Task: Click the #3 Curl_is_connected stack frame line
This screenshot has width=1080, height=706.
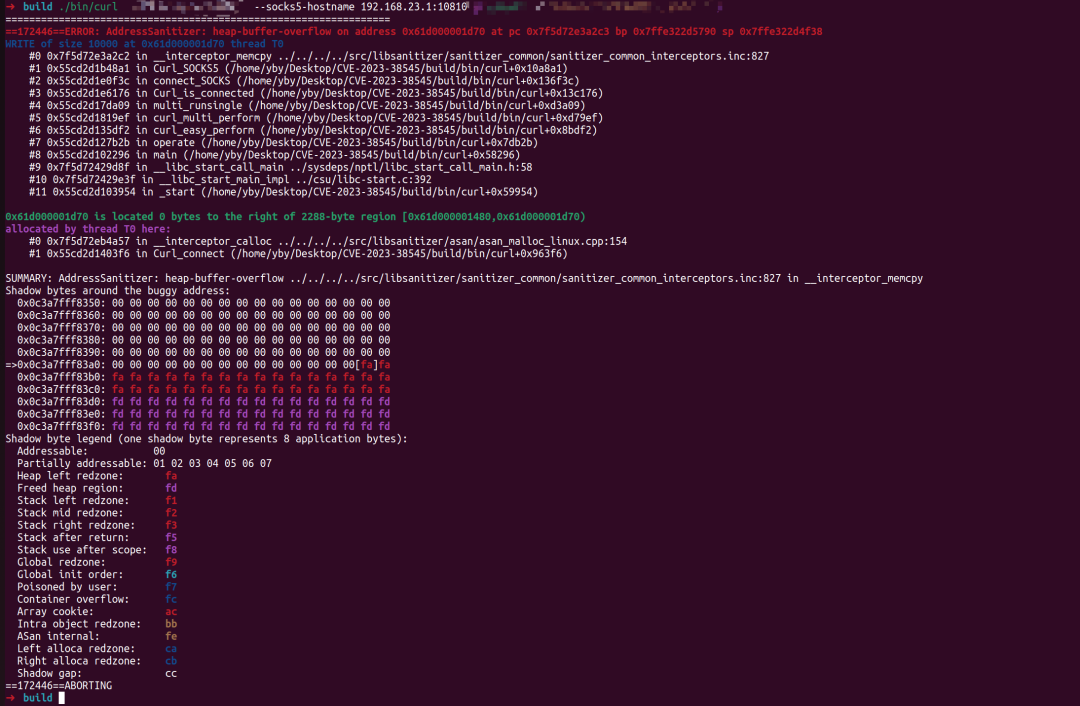Action: coord(316,94)
